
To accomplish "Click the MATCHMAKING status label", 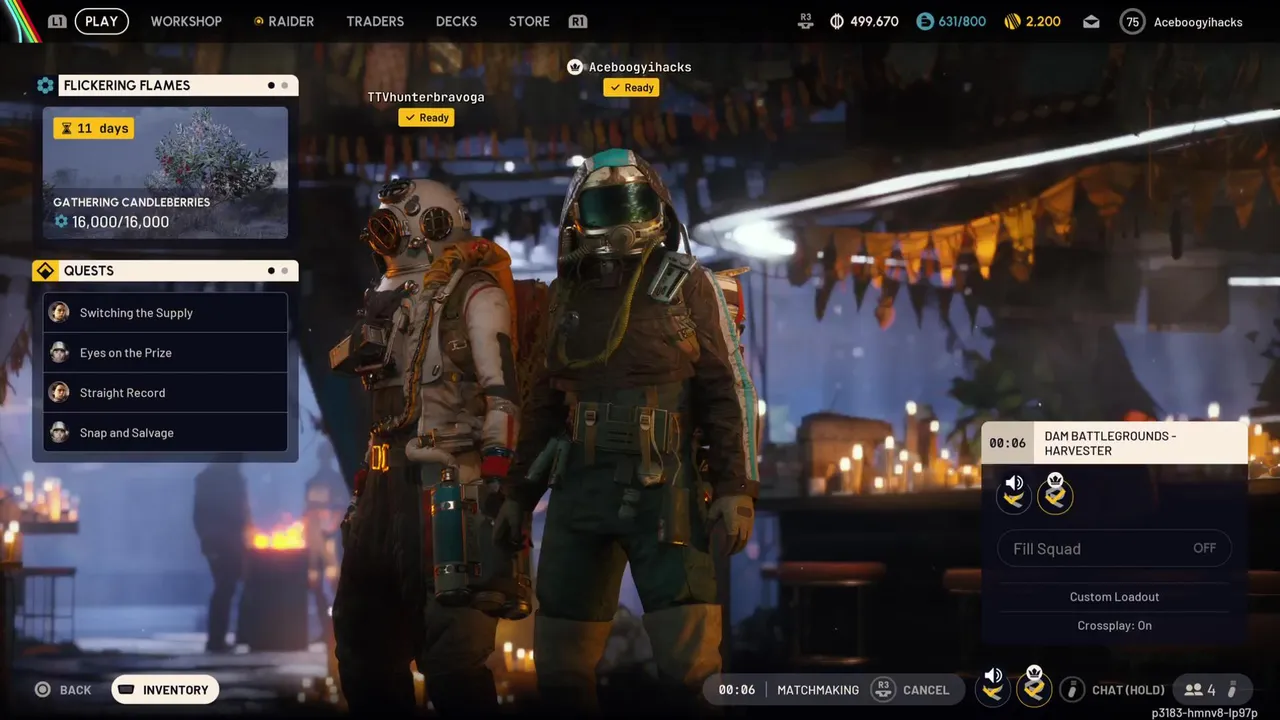I will tap(818, 690).
